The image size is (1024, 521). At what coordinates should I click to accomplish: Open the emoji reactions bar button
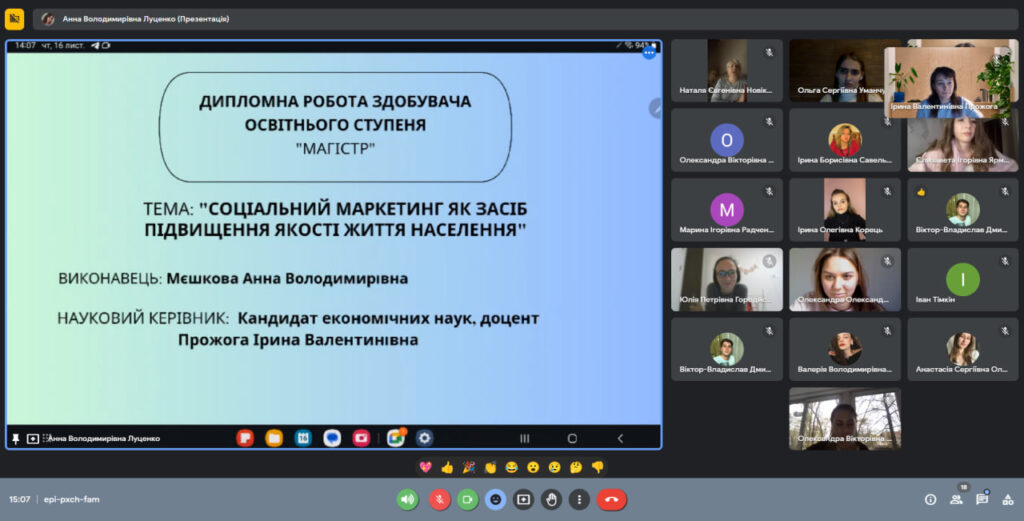(x=495, y=499)
